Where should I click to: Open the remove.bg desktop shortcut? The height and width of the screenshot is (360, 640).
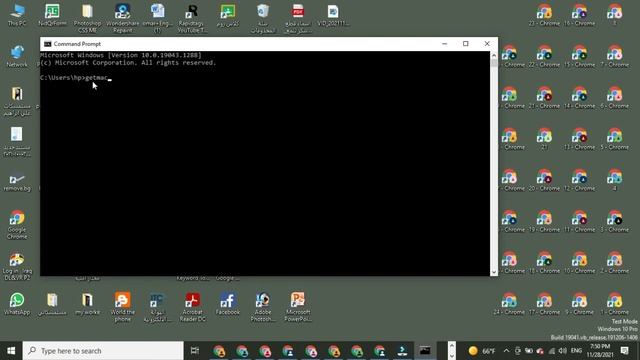[17, 182]
